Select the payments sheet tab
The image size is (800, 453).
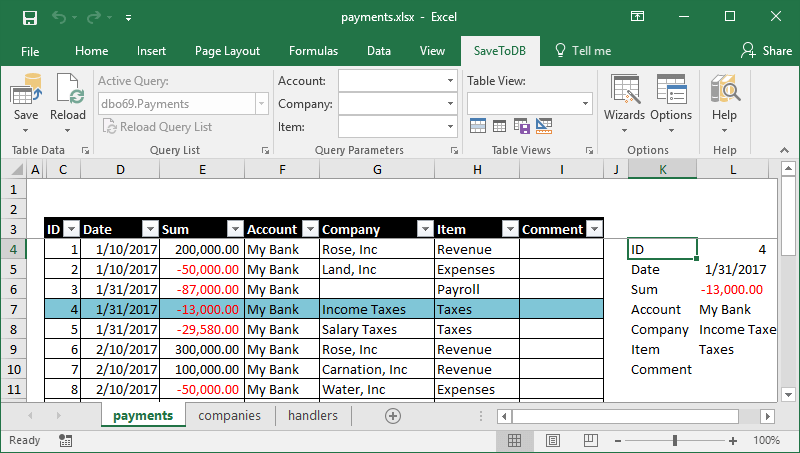(143, 416)
